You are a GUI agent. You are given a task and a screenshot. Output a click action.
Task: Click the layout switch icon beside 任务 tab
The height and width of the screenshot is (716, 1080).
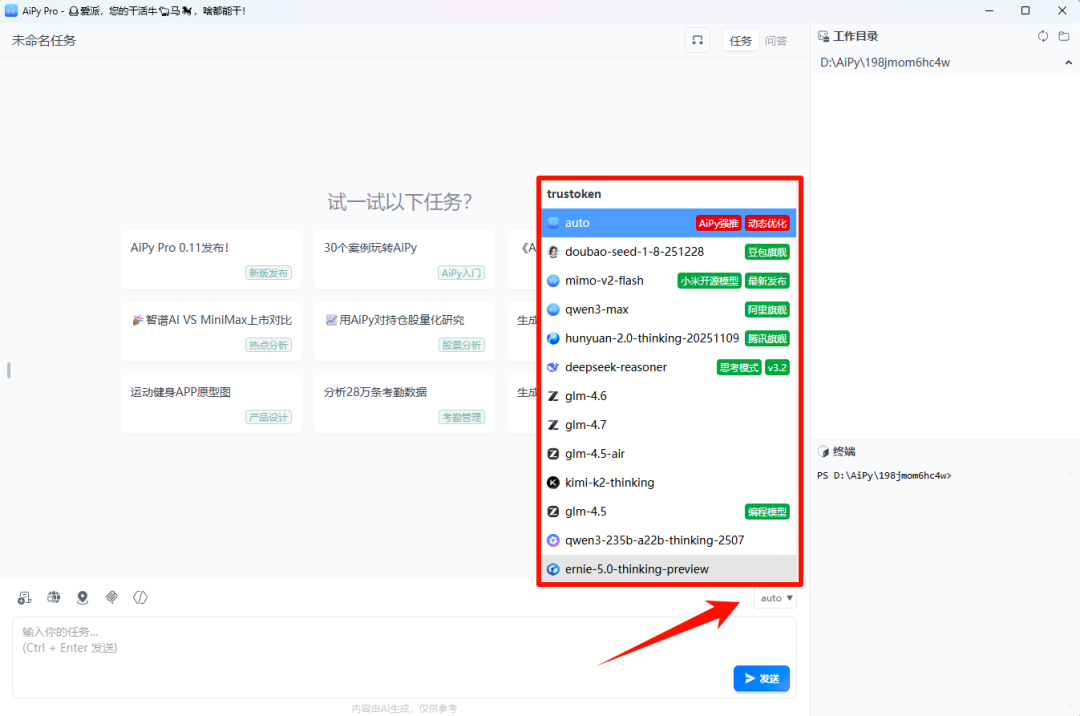click(x=697, y=41)
